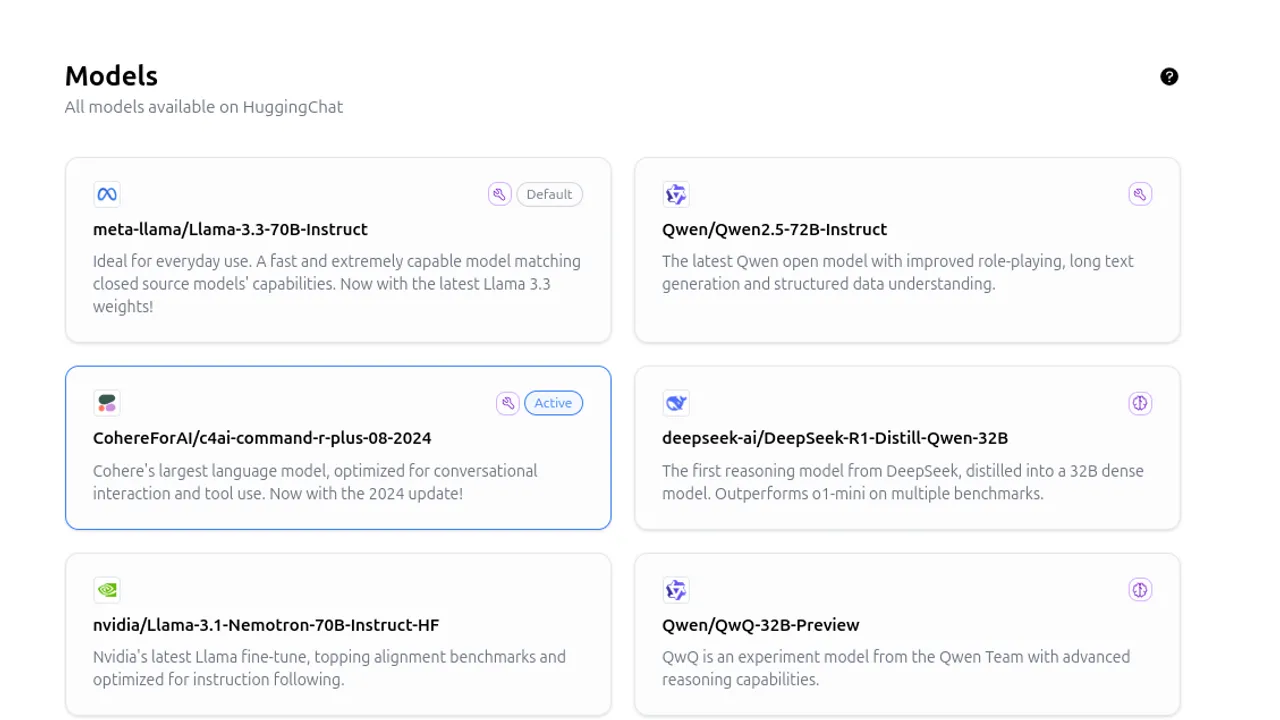Click the Nvidia logo on Nemotron card
Viewport: 1280px width, 720px height.
pos(107,590)
